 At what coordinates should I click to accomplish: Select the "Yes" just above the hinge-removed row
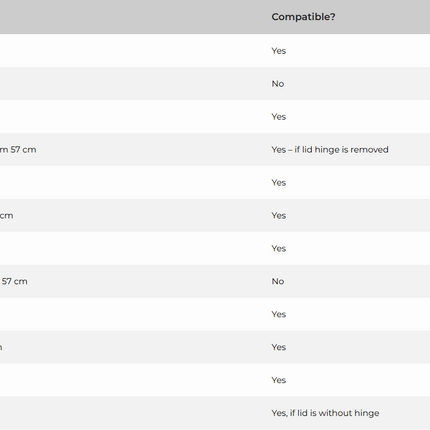[x=279, y=117]
